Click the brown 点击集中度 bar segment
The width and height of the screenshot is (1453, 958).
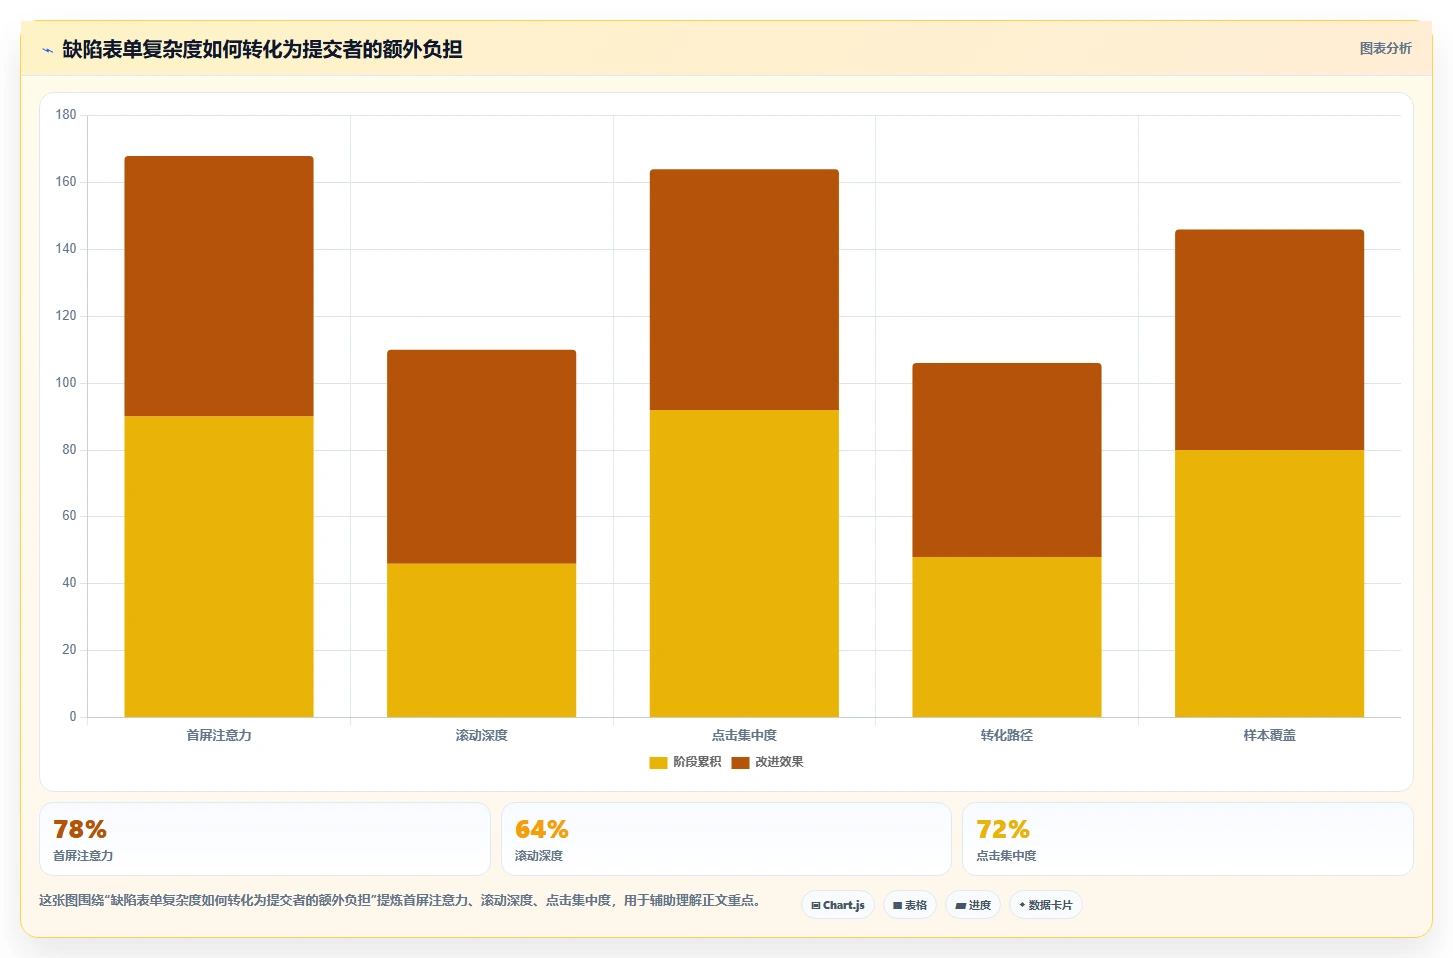744,290
